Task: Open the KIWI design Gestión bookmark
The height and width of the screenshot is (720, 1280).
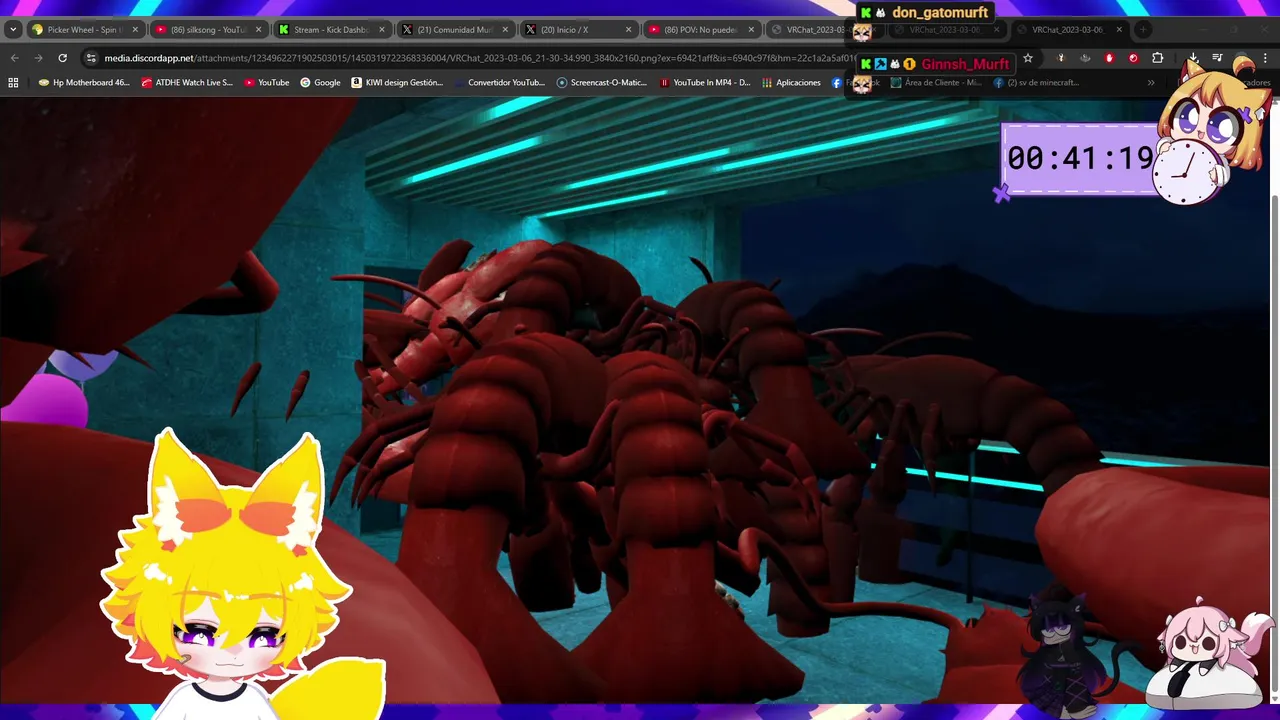Action: [397, 82]
